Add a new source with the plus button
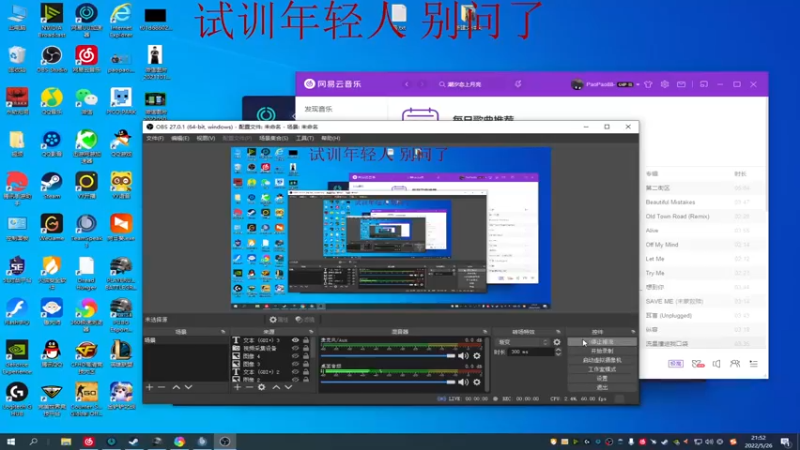This screenshot has width=800, height=450. [237, 387]
